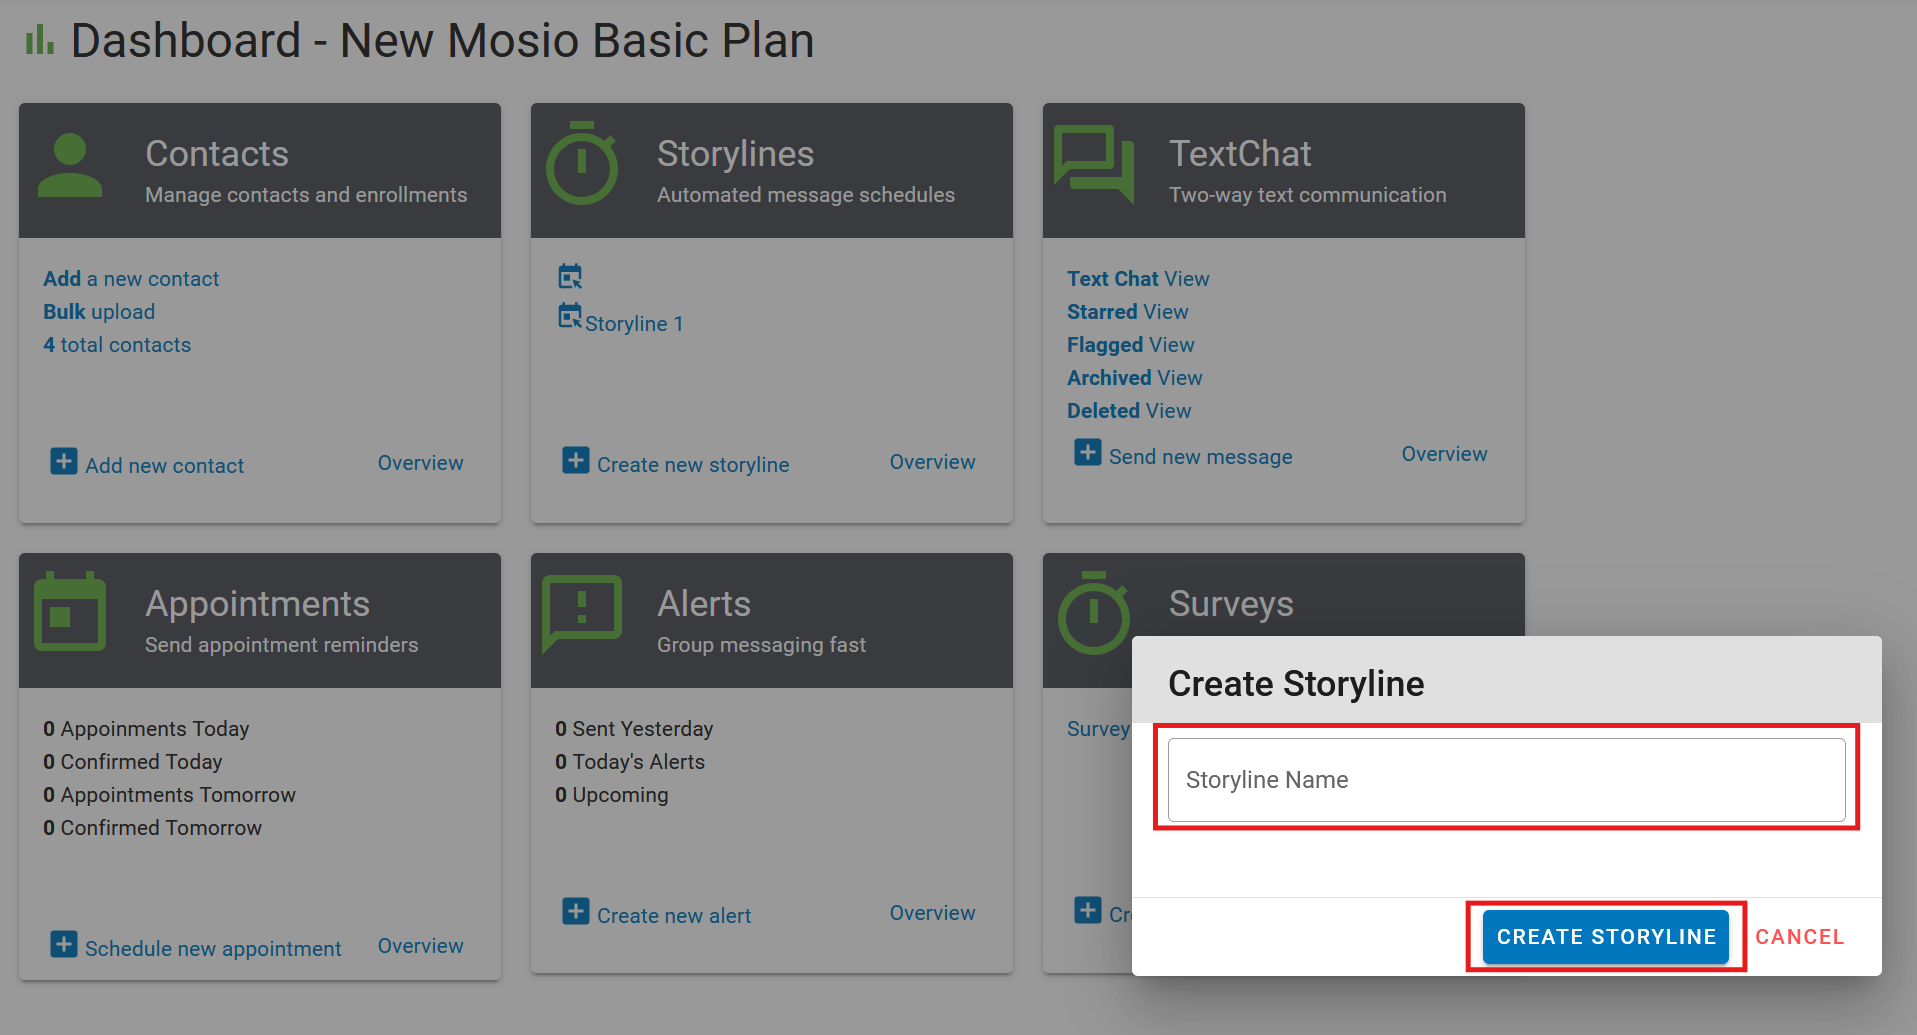Click the Surveys stopwatch icon
The width and height of the screenshot is (1917, 1035).
pyautogui.click(x=1094, y=613)
